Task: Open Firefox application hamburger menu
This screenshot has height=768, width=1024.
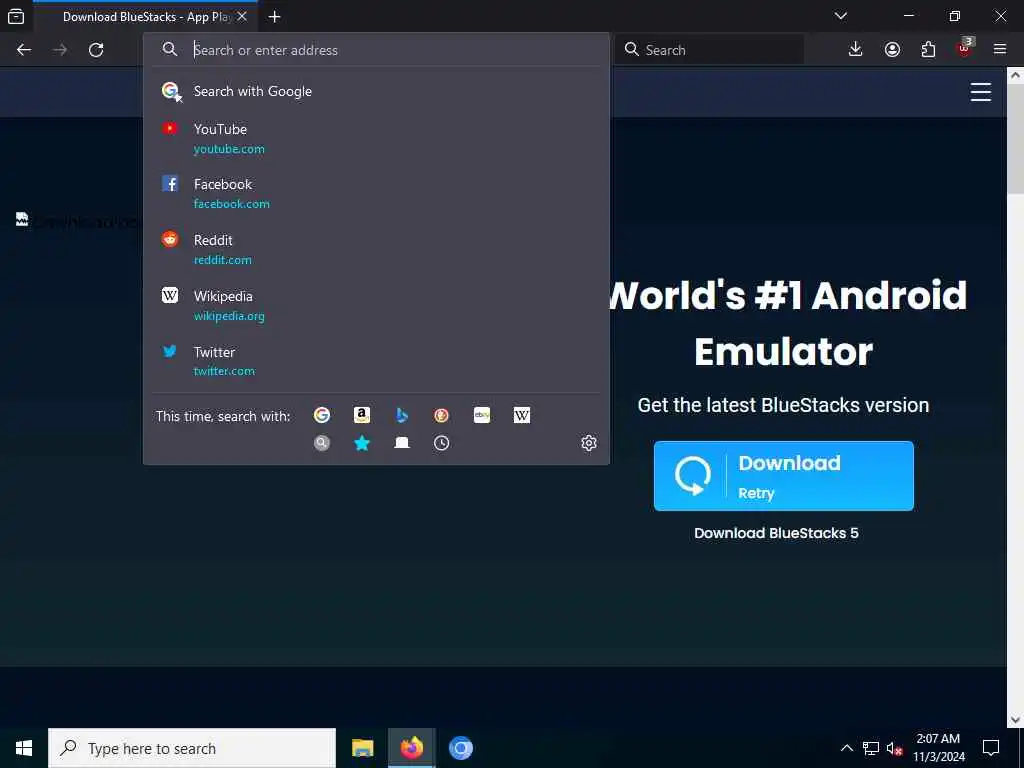Action: pyautogui.click(x=1000, y=50)
